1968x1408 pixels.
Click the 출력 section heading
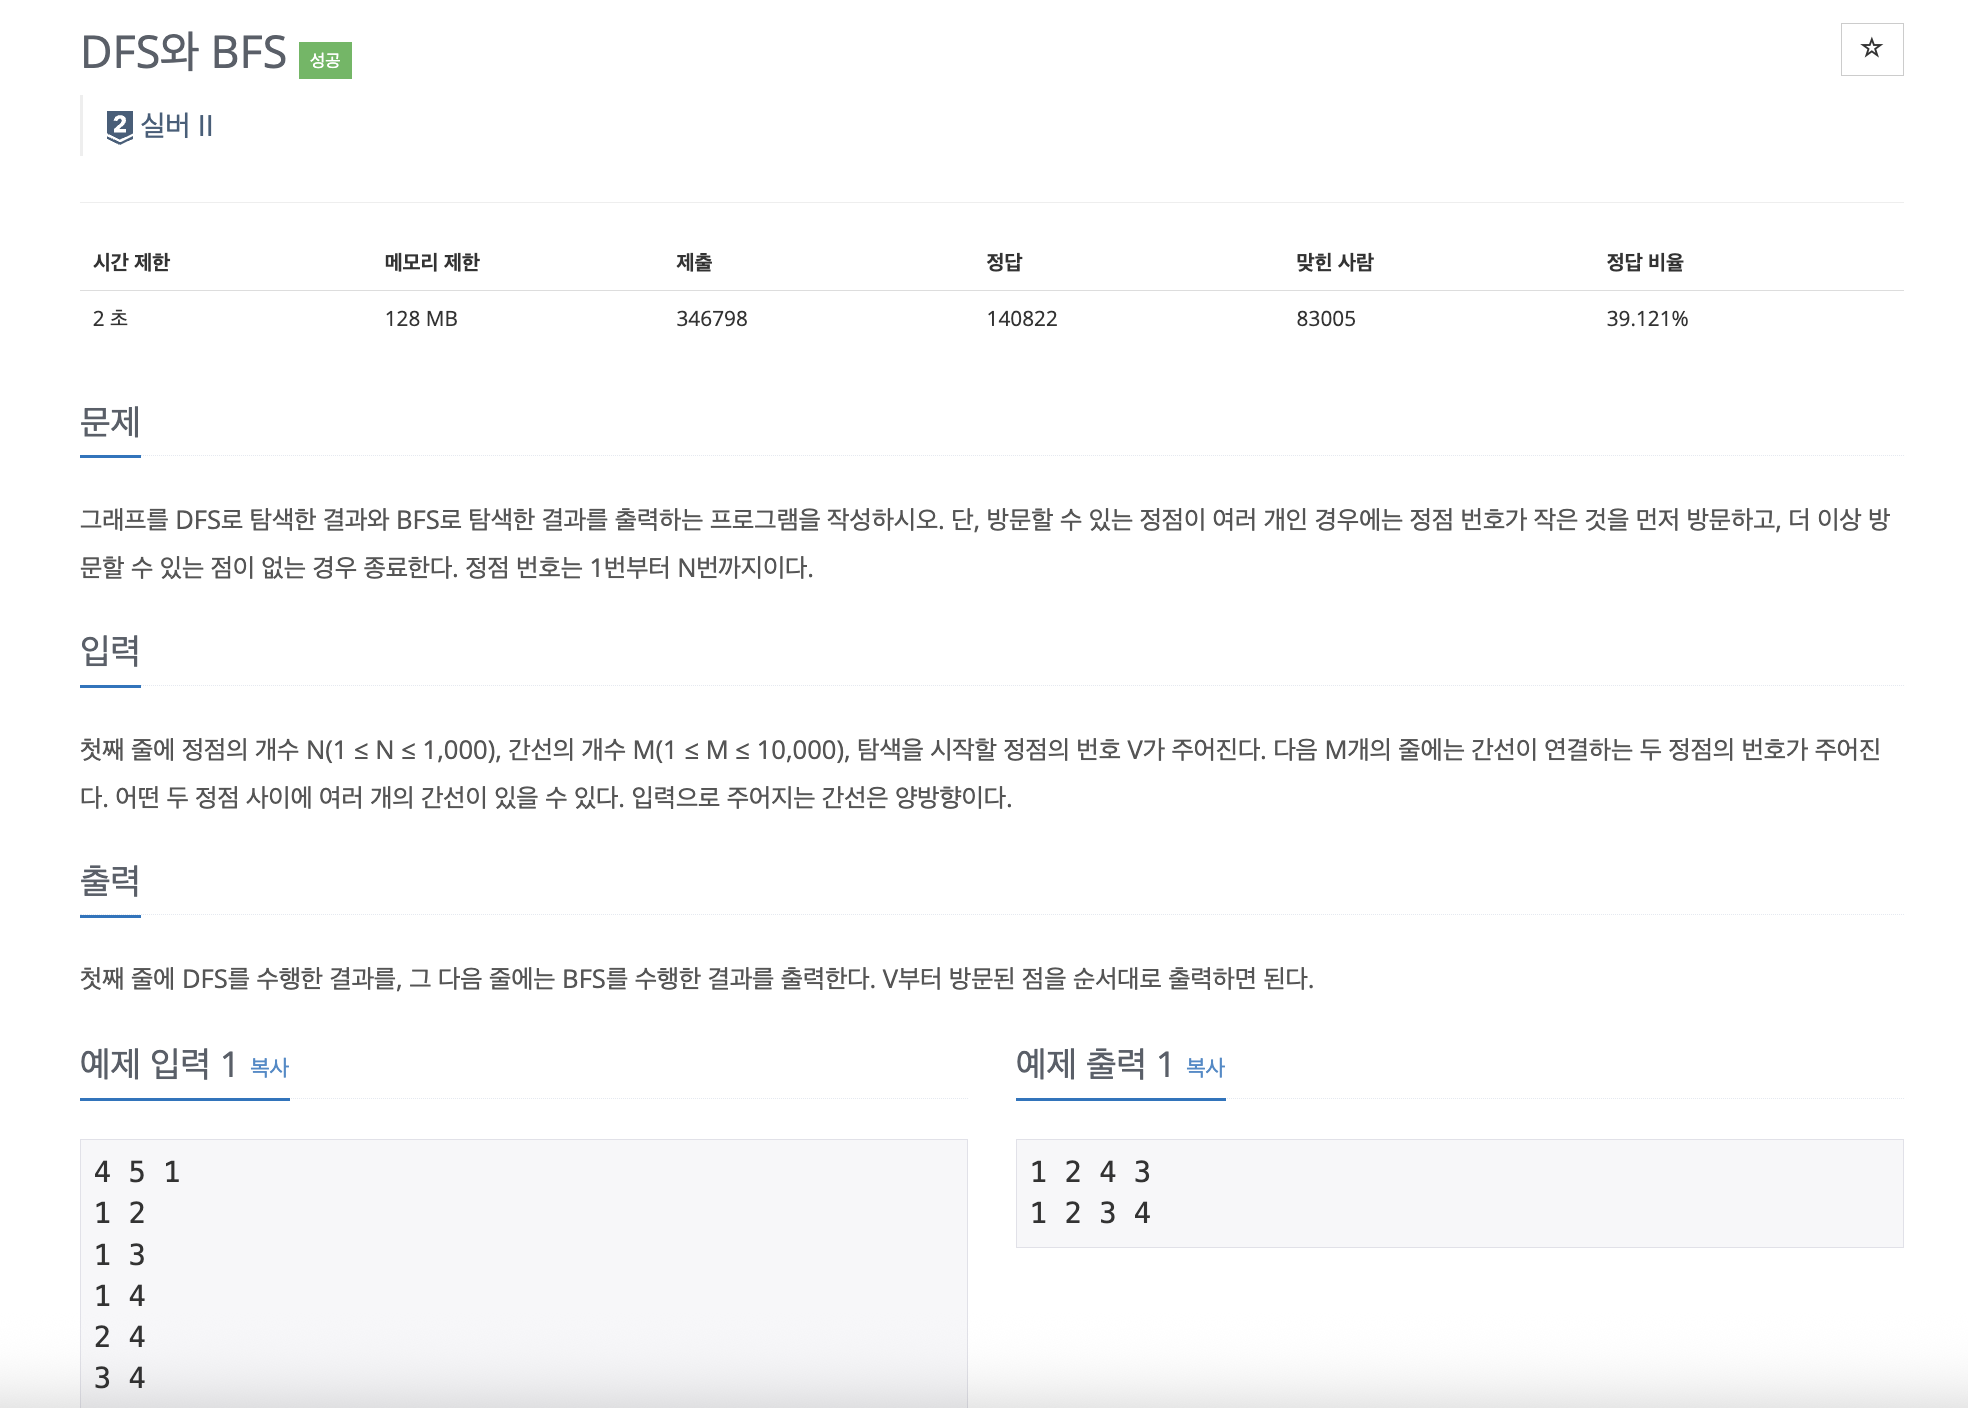110,881
